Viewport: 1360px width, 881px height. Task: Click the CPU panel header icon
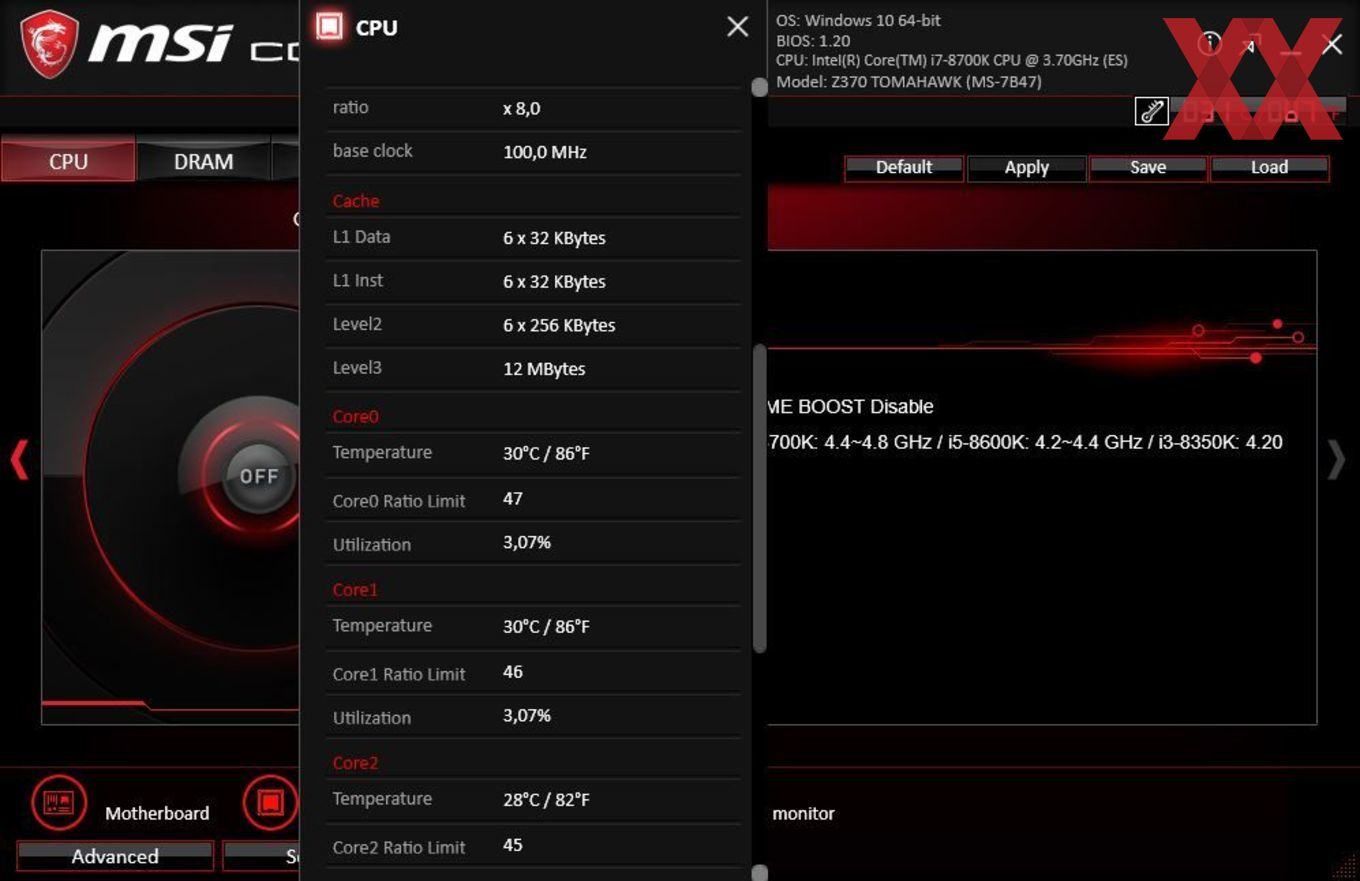(x=329, y=27)
